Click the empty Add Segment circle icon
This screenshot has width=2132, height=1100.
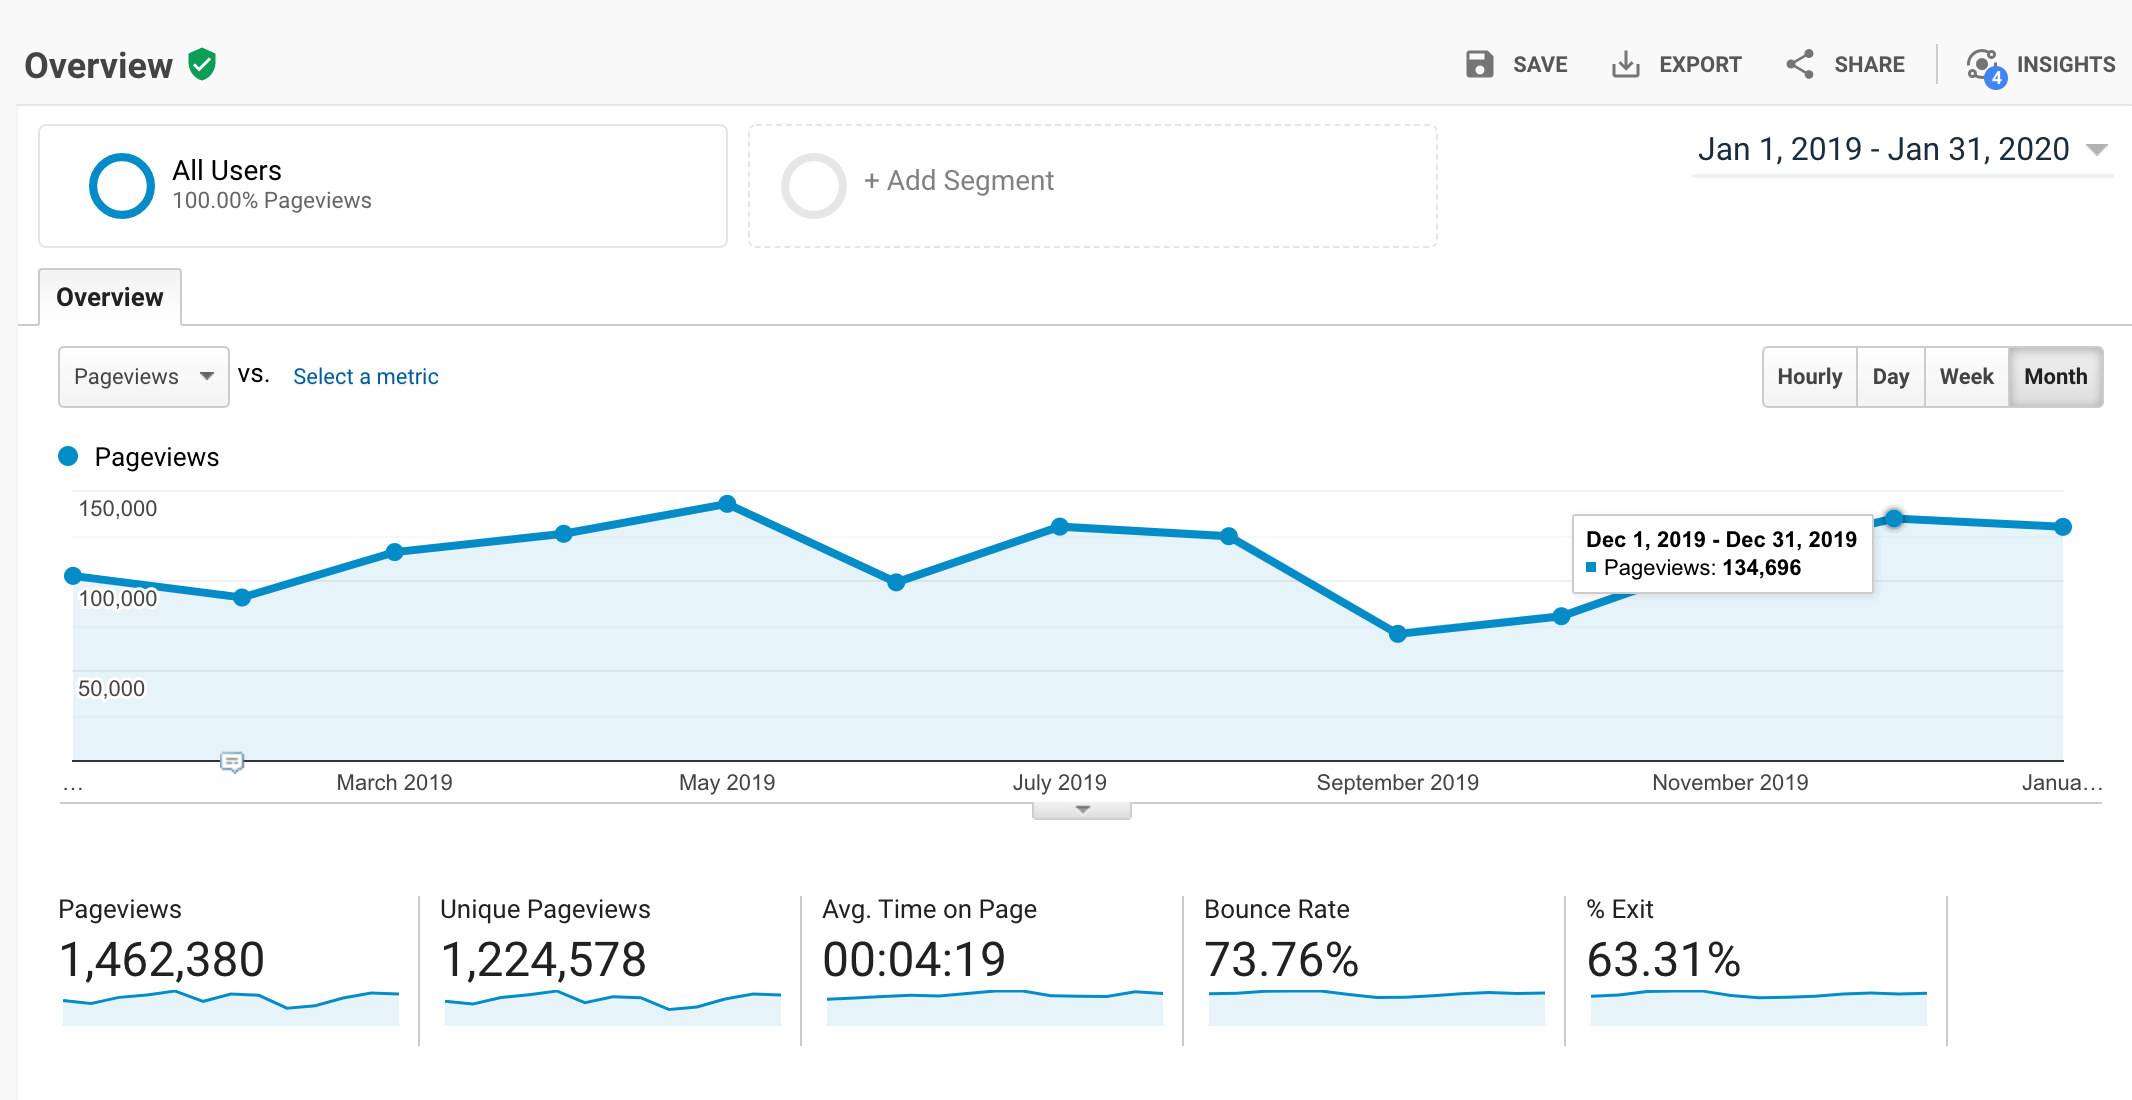(x=813, y=186)
